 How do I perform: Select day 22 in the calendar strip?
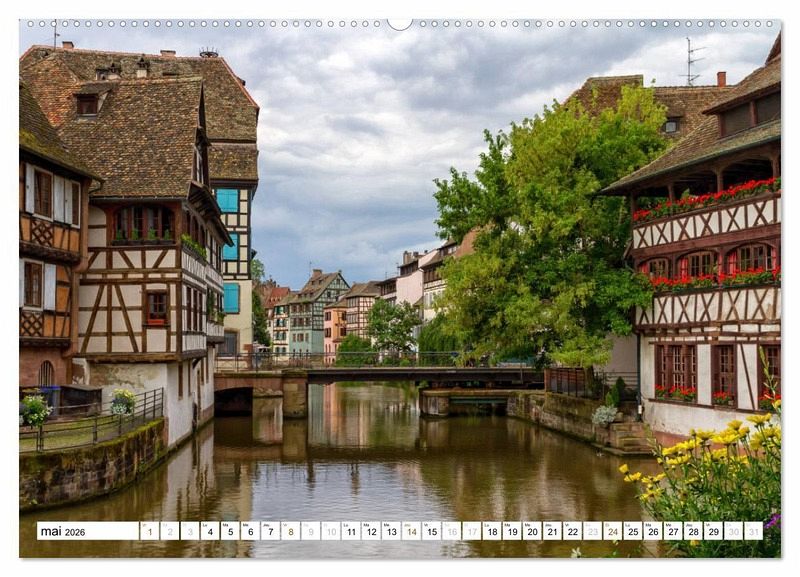pyautogui.click(x=573, y=531)
